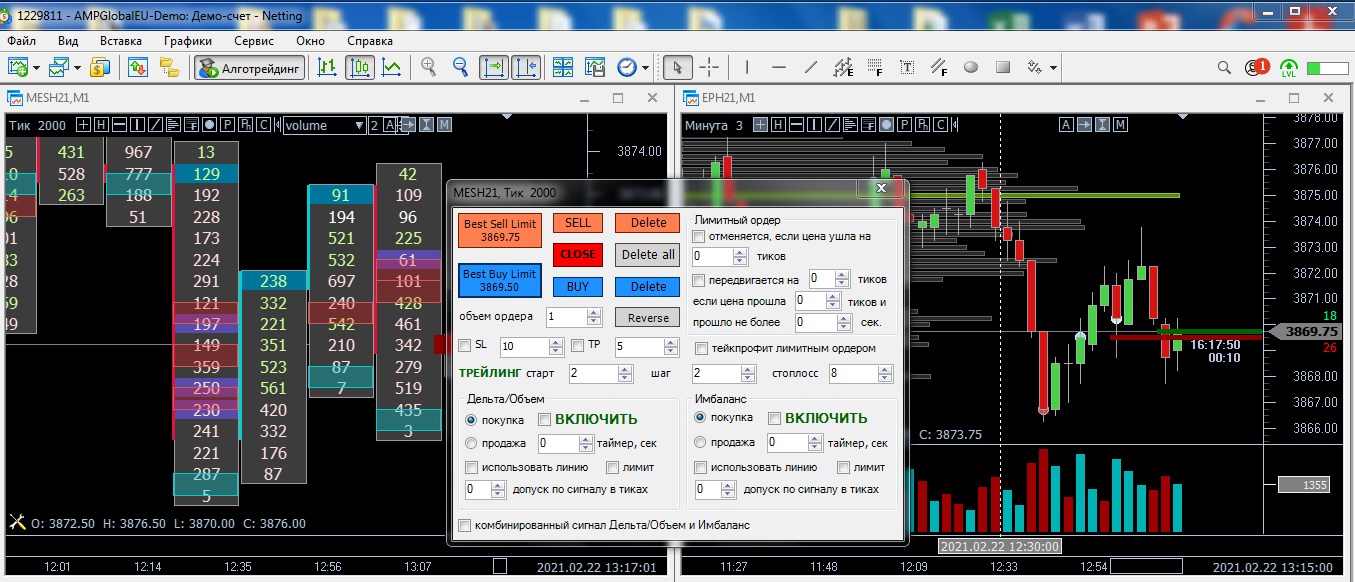Select the text label drawing tool
Screen dimensions: 1355x582
point(907,68)
